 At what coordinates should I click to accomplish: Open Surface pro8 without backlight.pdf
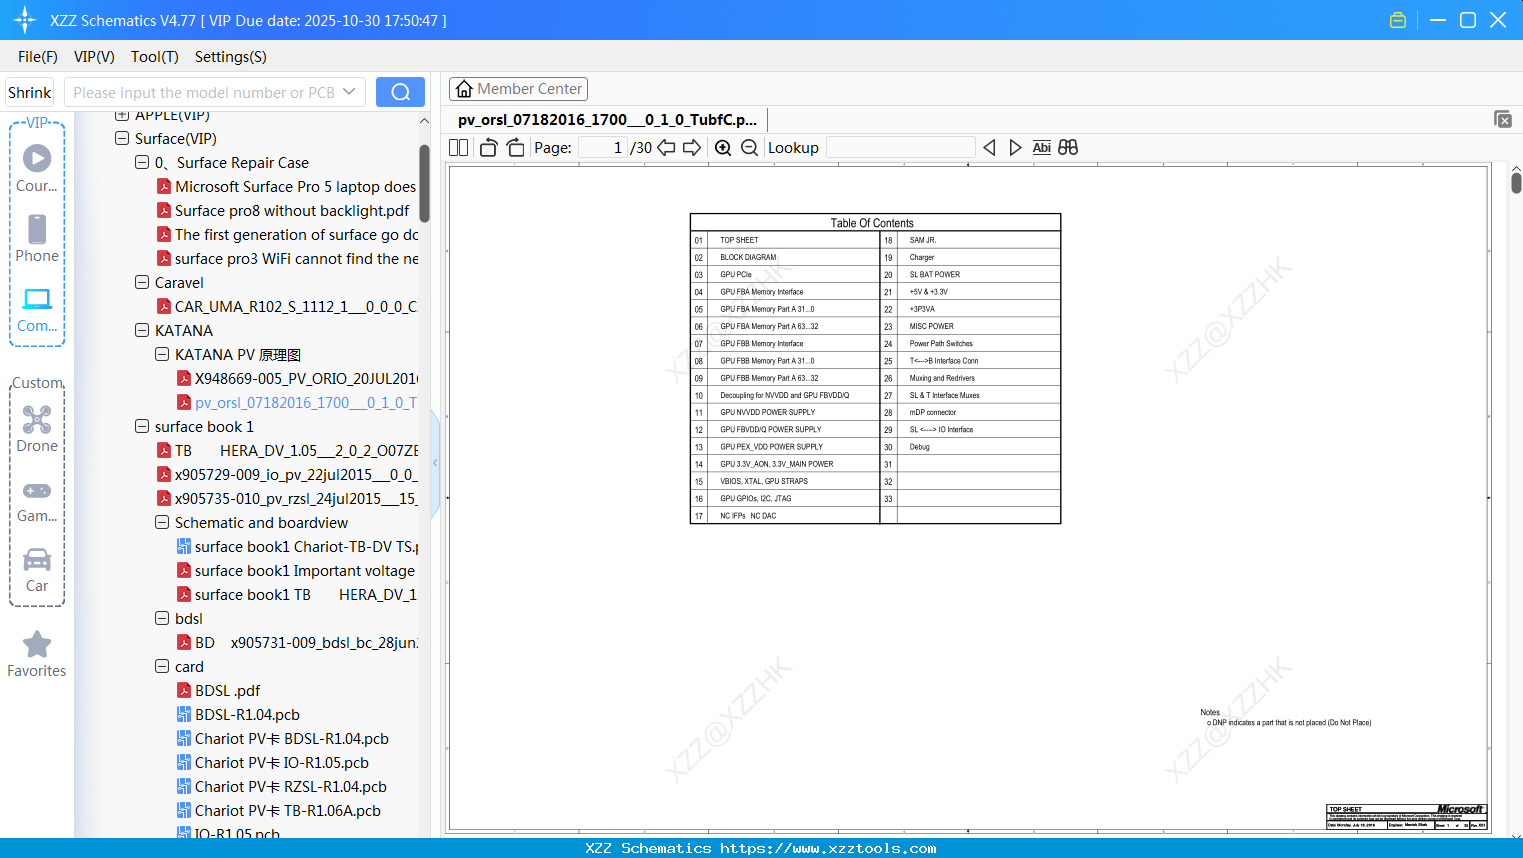tap(283, 211)
